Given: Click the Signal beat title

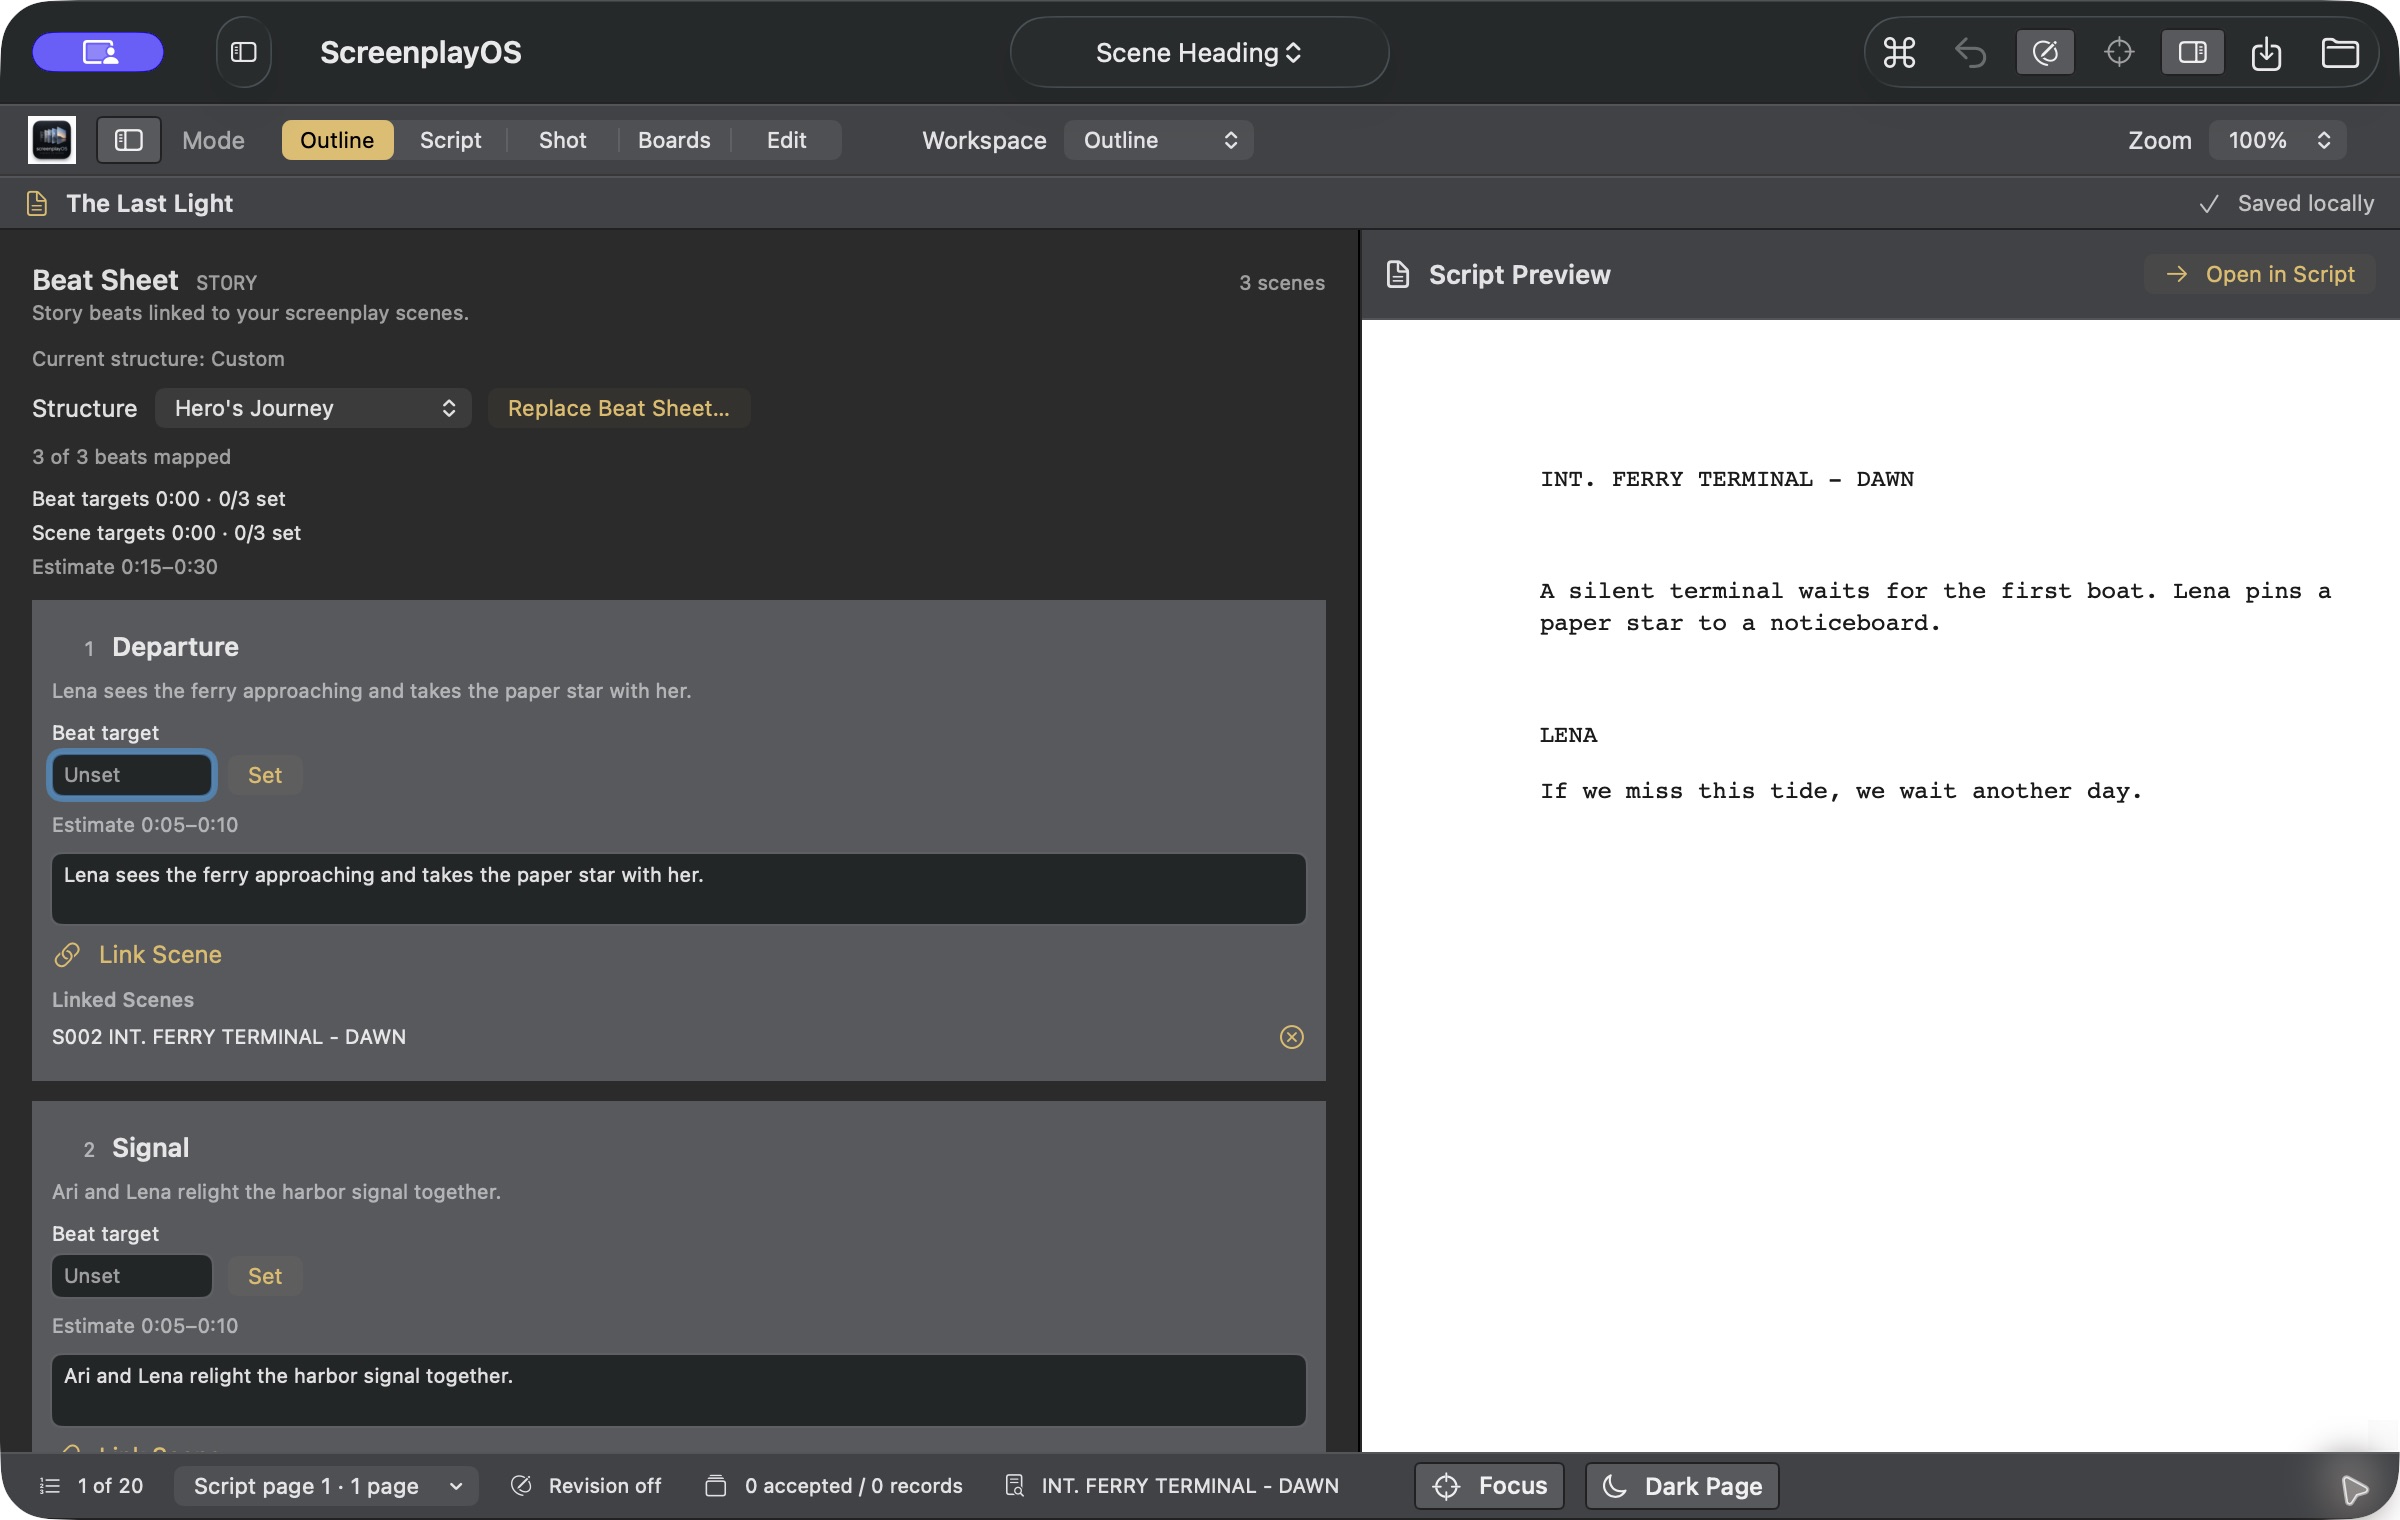Looking at the screenshot, I should tap(150, 1148).
